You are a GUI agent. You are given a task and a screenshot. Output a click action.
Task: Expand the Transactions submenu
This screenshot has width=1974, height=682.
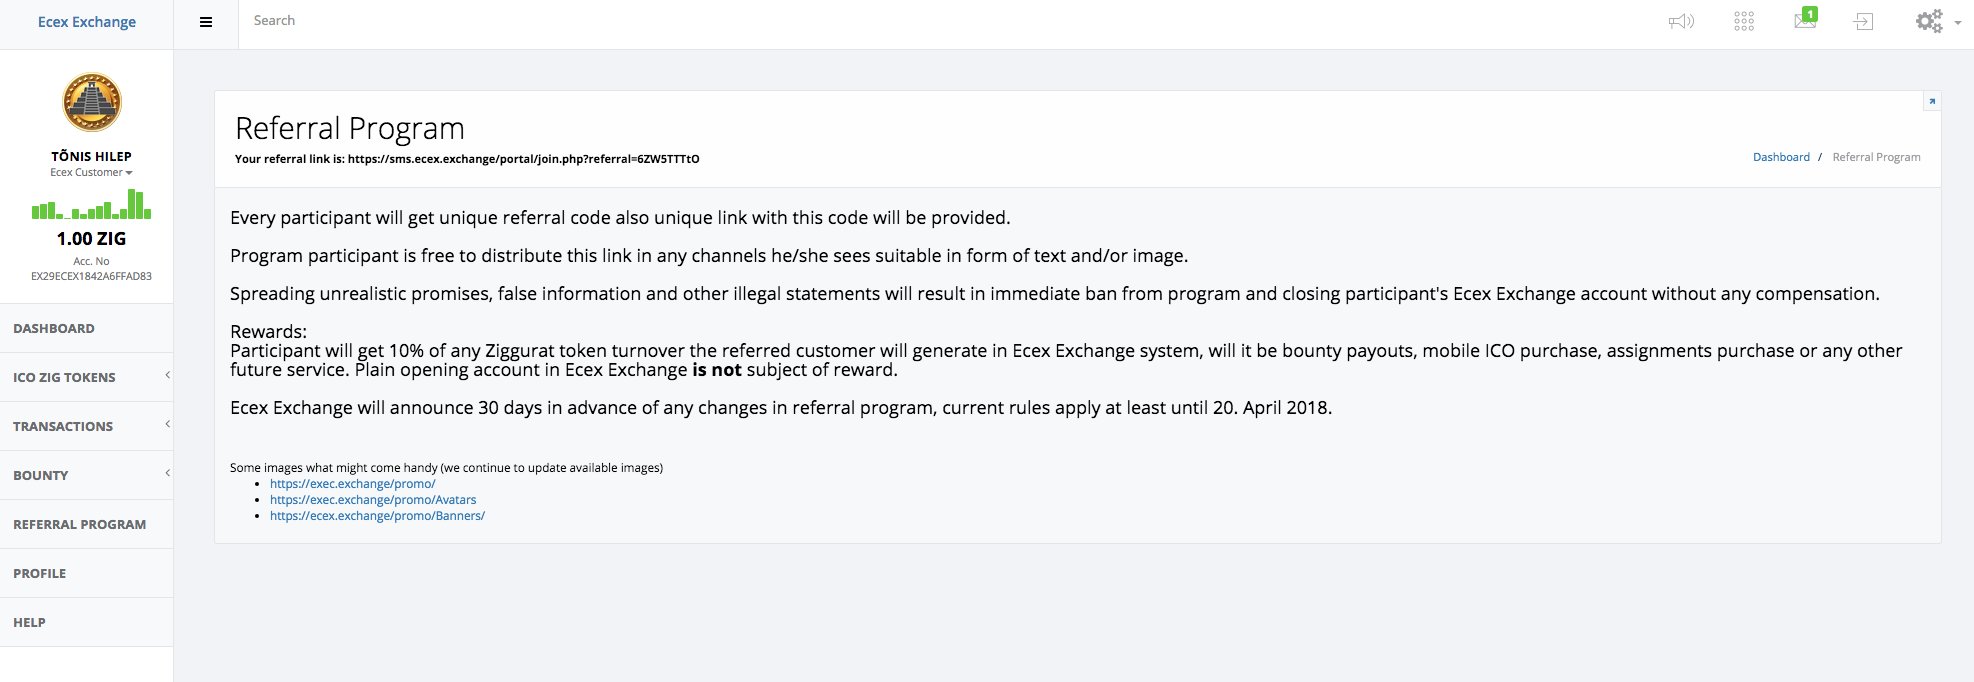click(x=86, y=426)
